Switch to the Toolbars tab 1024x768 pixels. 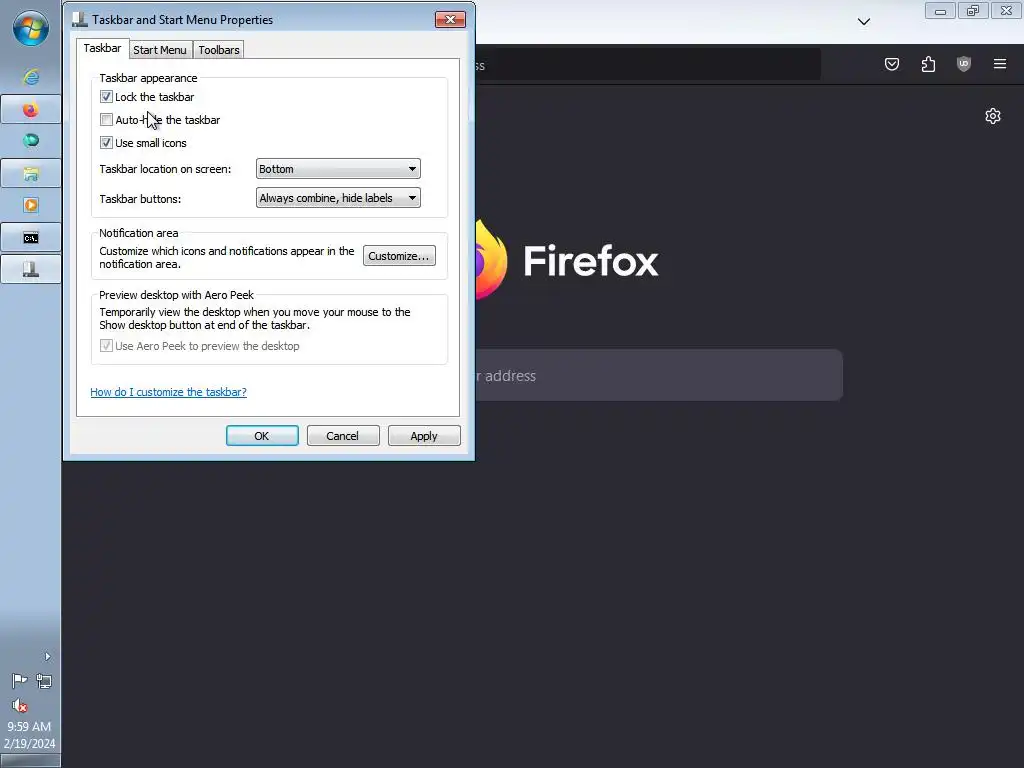pyautogui.click(x=219, y=50)
